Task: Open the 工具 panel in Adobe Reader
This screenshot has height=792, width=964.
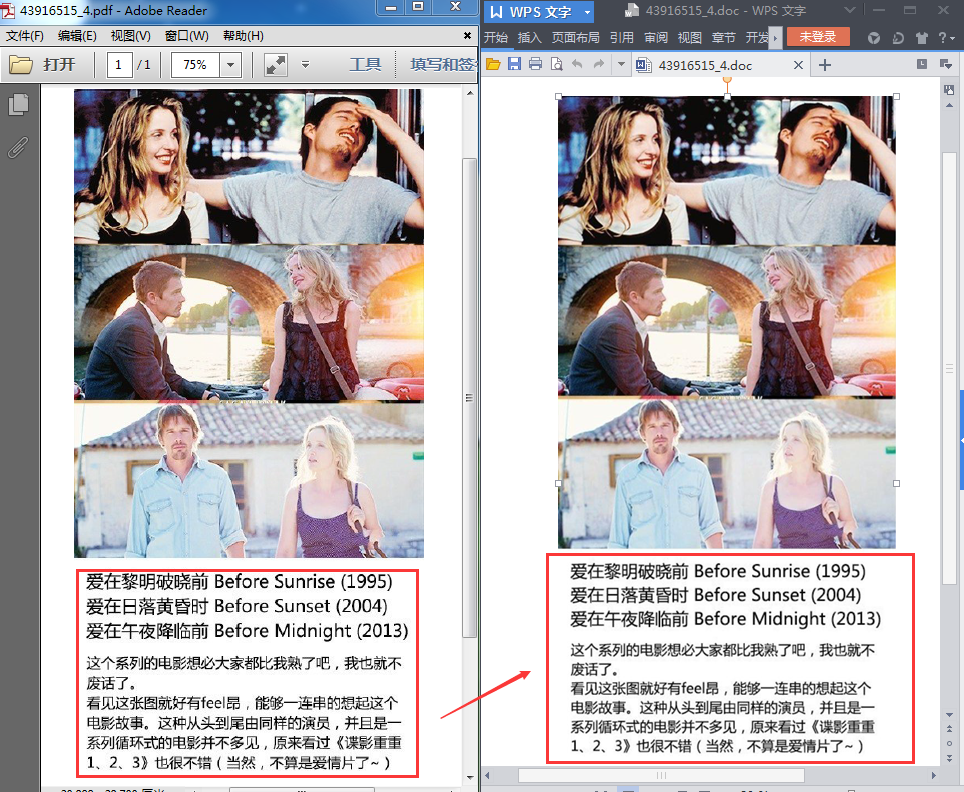Action: pyautogui.click(x=365, y=65)
